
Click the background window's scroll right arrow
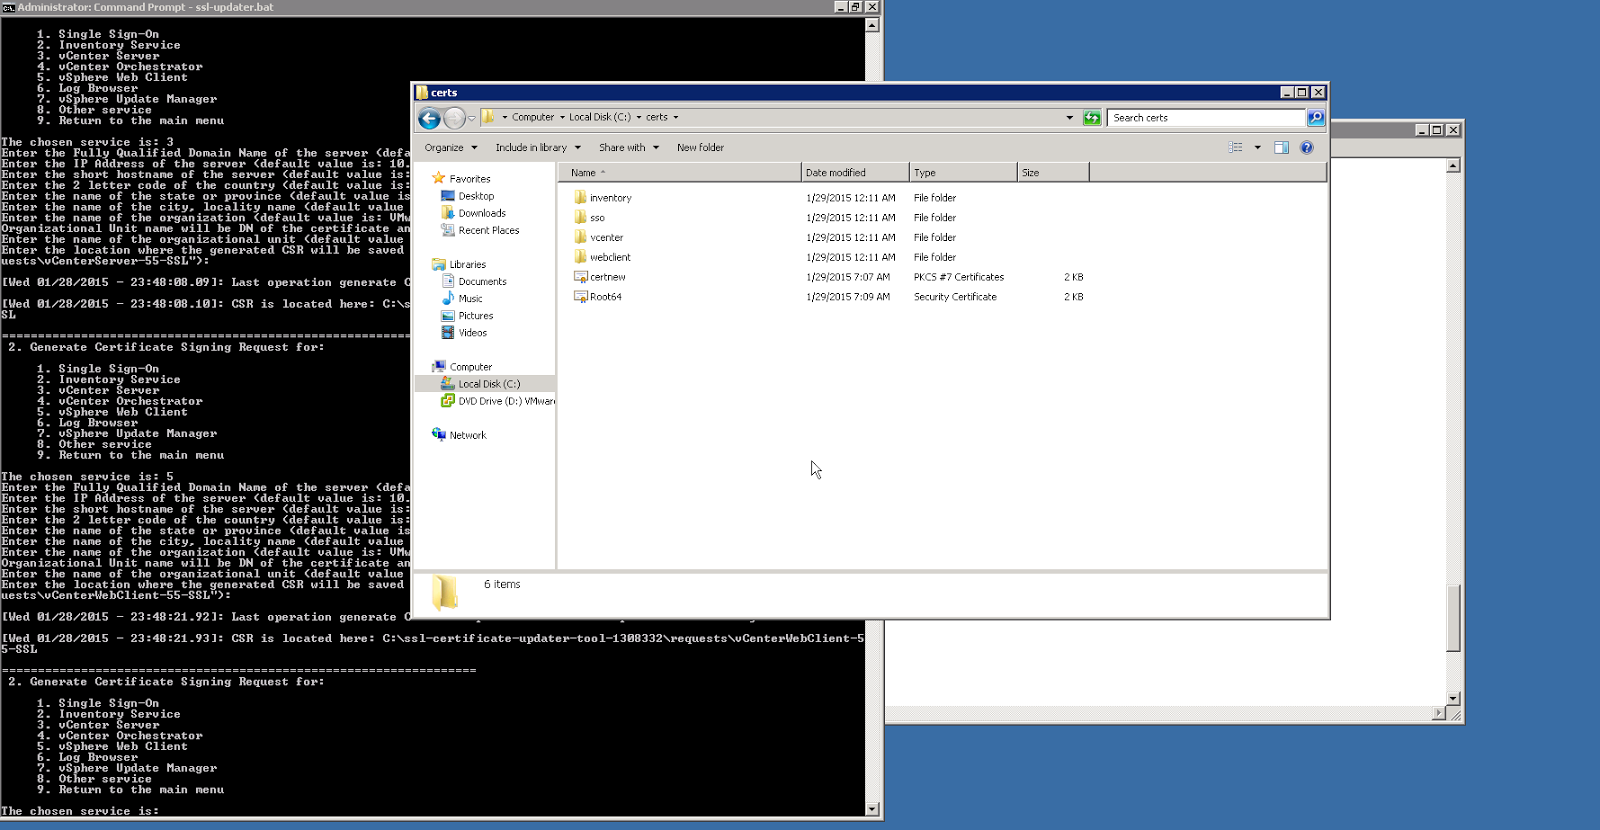tap(1439, 714)
